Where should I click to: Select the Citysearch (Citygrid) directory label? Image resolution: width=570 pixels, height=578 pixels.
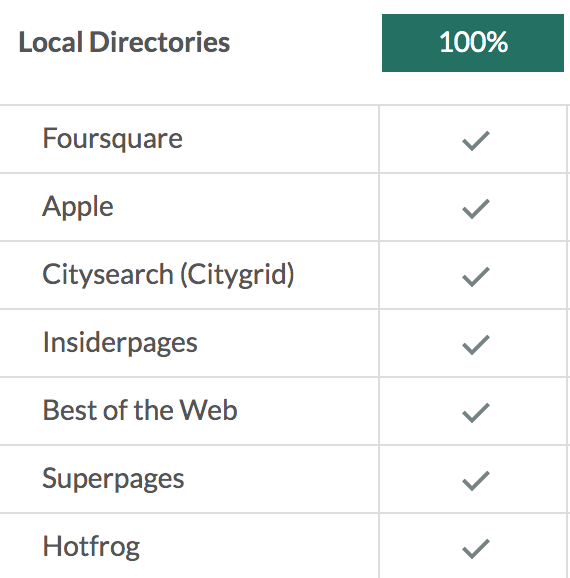click(168, 275)
